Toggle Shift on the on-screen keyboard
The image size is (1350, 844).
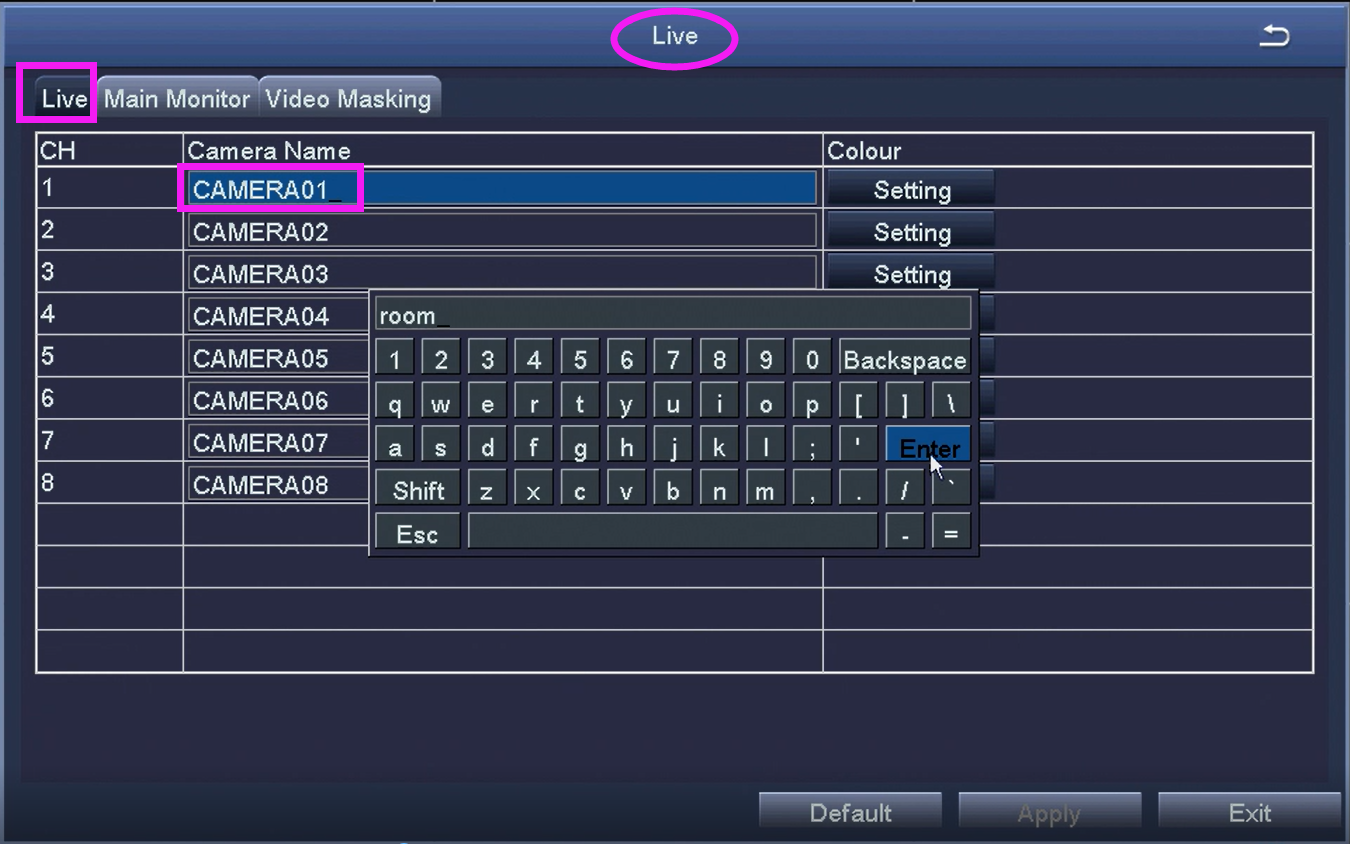(x=418, y=491)
